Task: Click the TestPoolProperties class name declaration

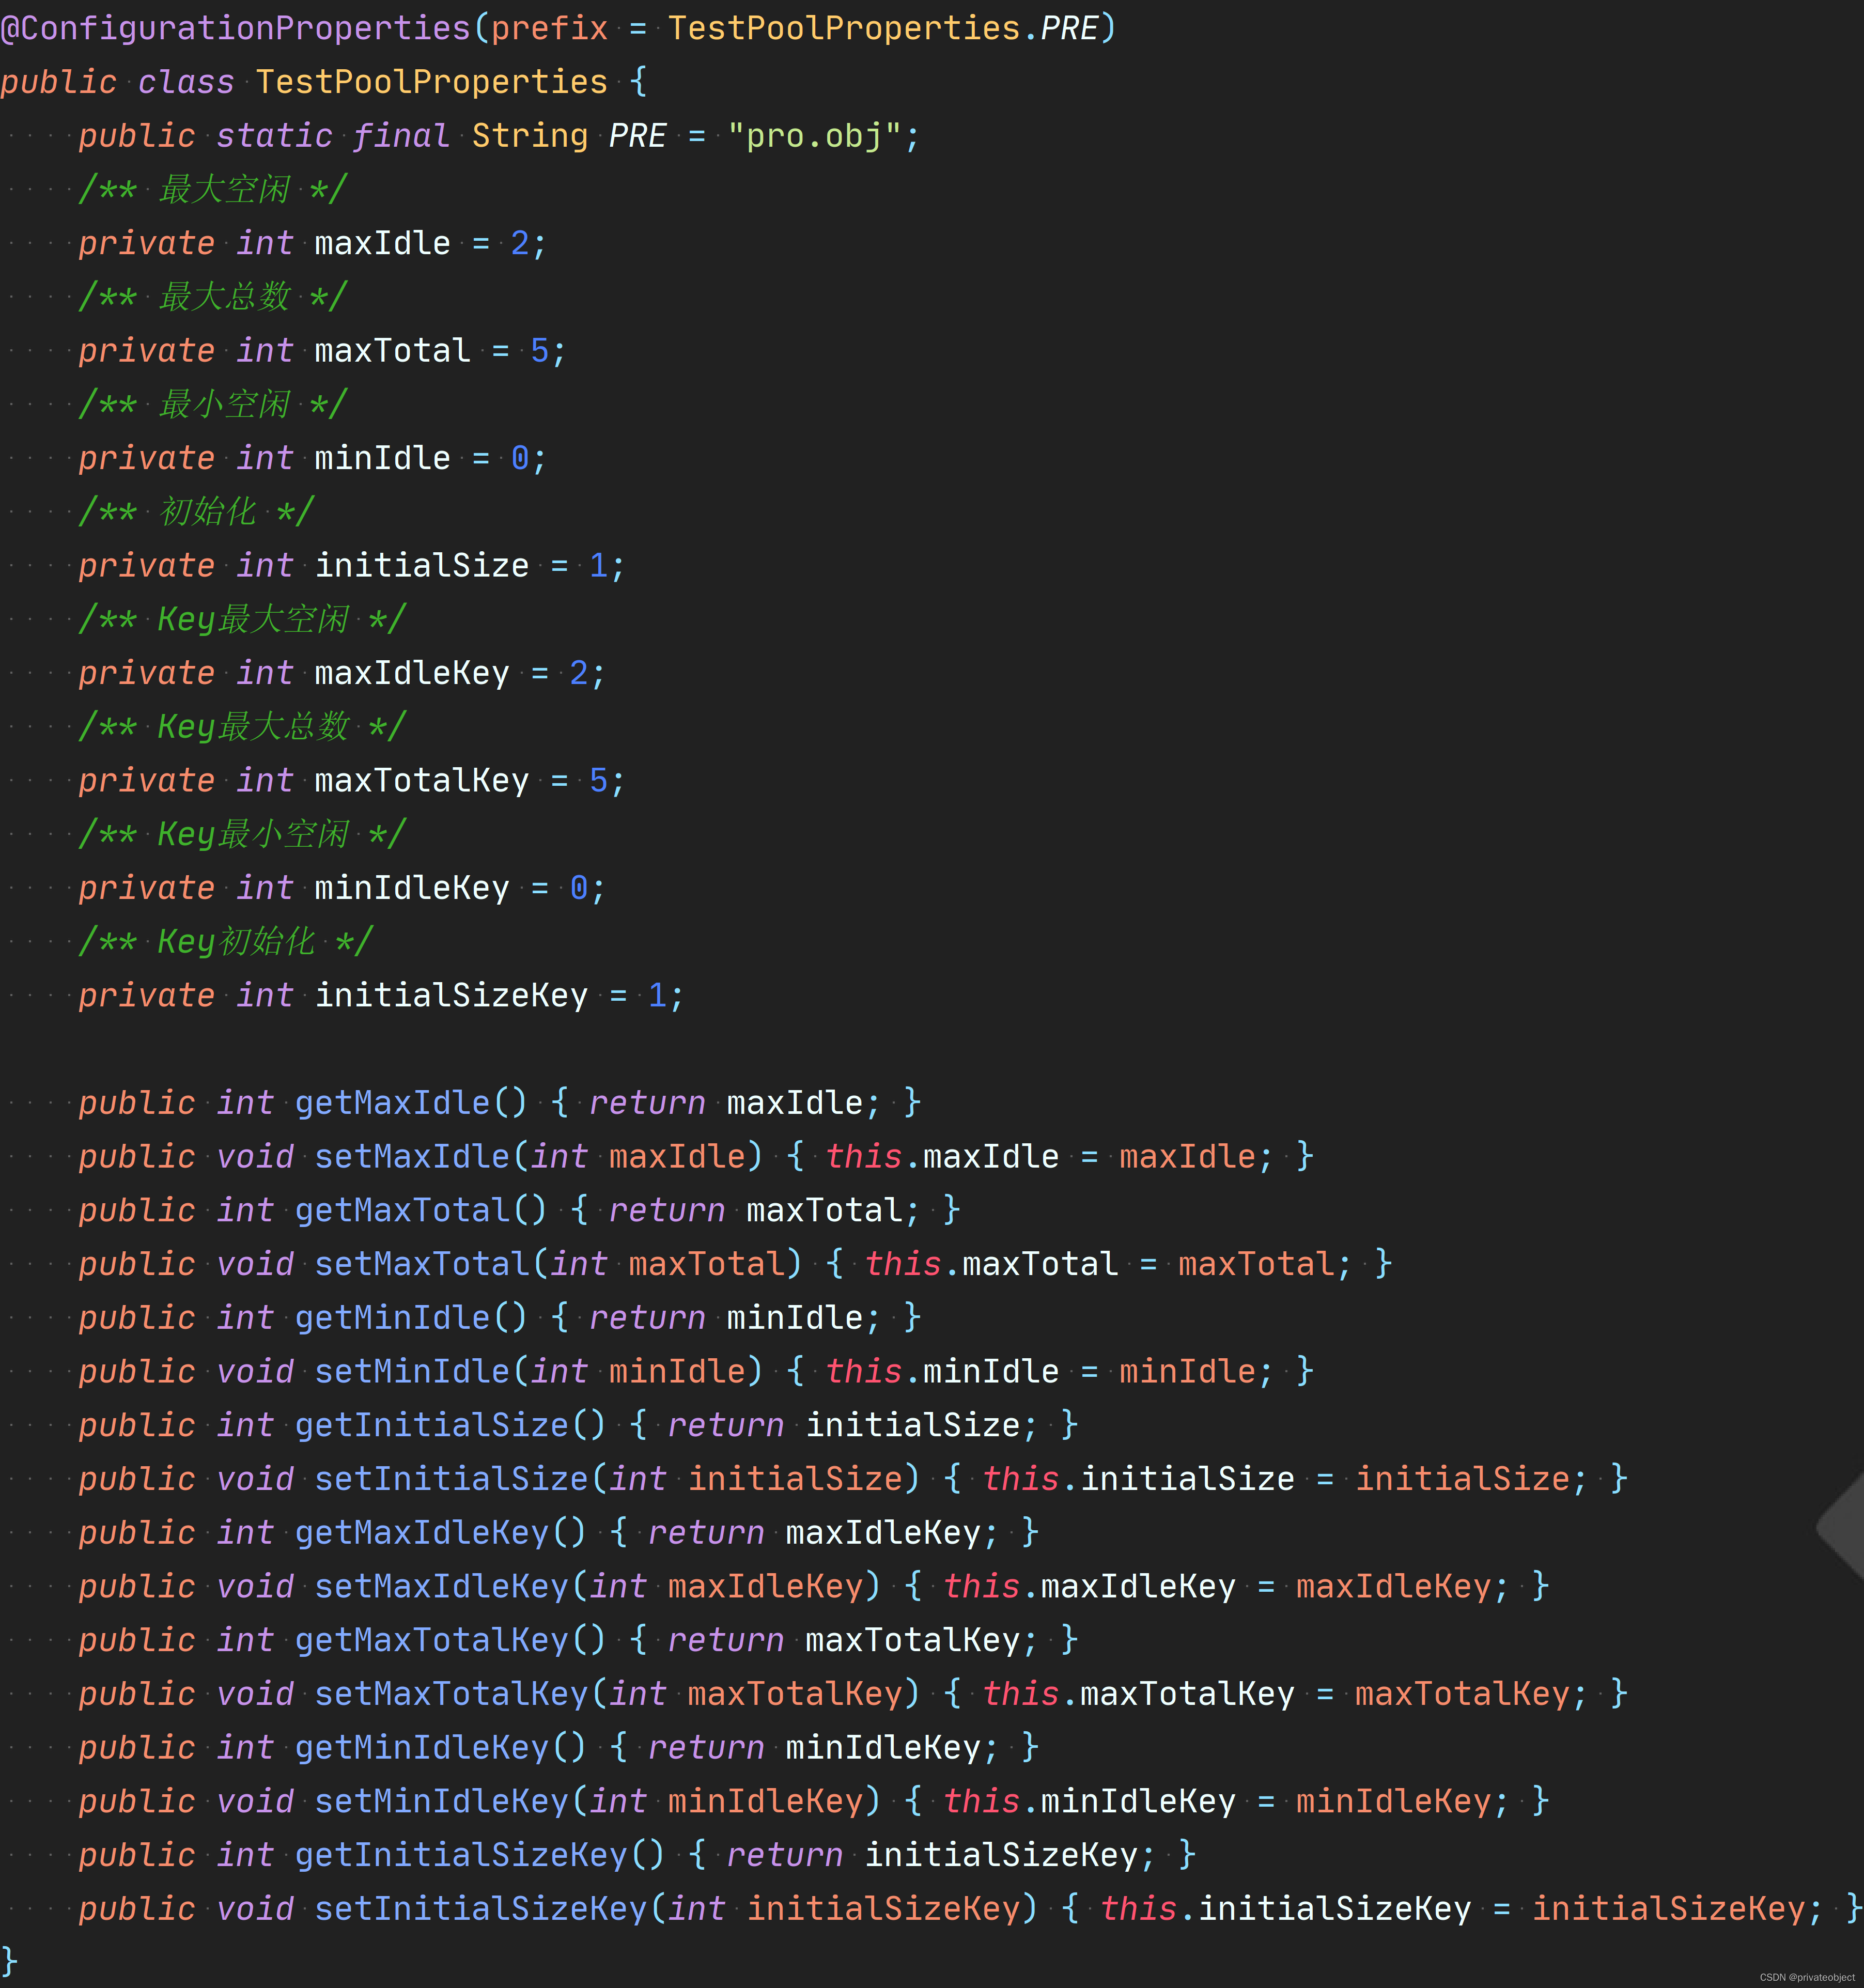Action: (x=431, y=82)
